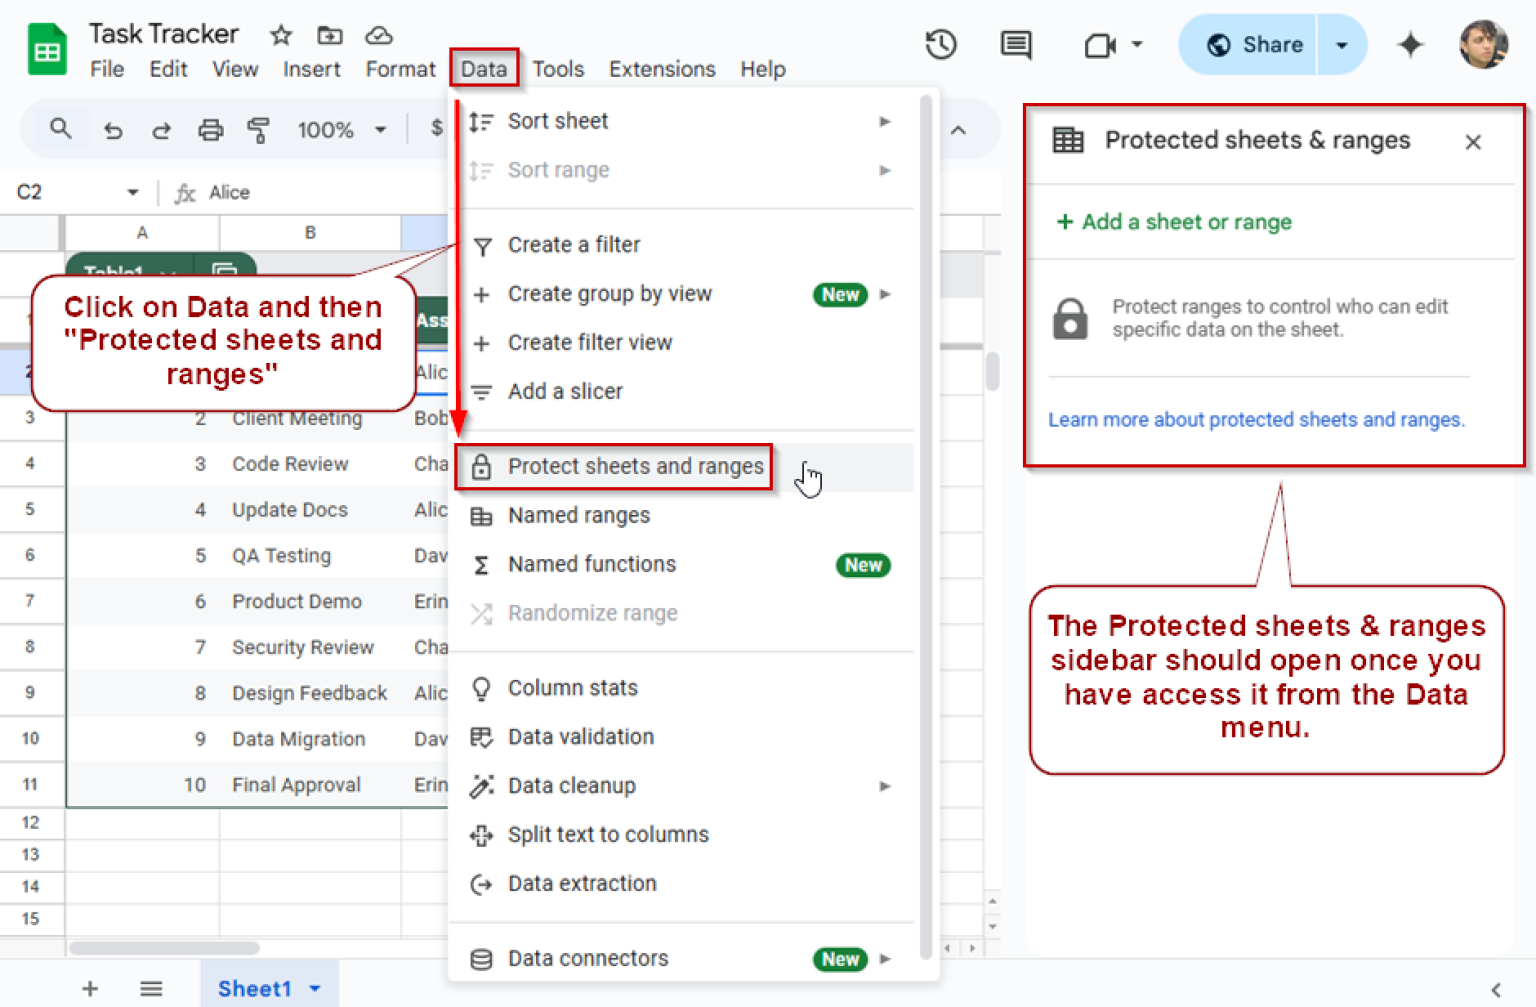Start a video call from the camera icon
Viewport: 1536px width, 1007px height.
tap(1099, 44)
